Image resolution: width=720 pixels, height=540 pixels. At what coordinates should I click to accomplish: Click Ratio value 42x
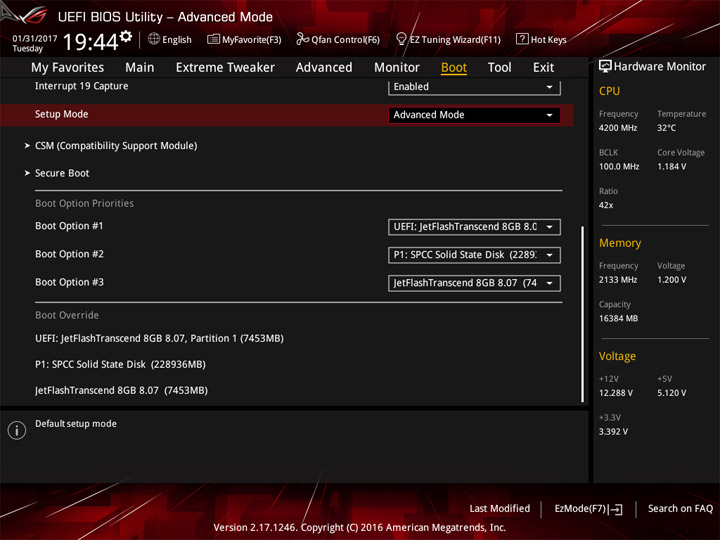(x=606, y=205)
